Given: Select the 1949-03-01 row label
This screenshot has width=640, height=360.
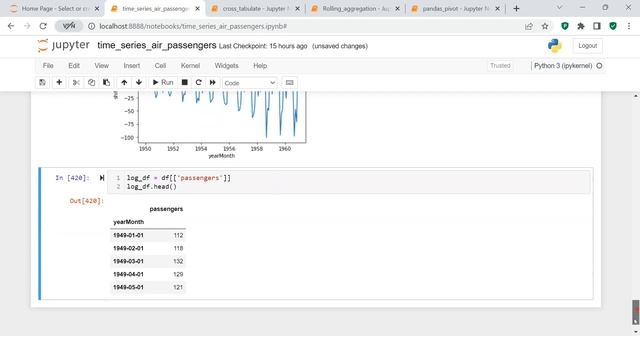Looking at the screenshot, I should (x=128, y=261).
